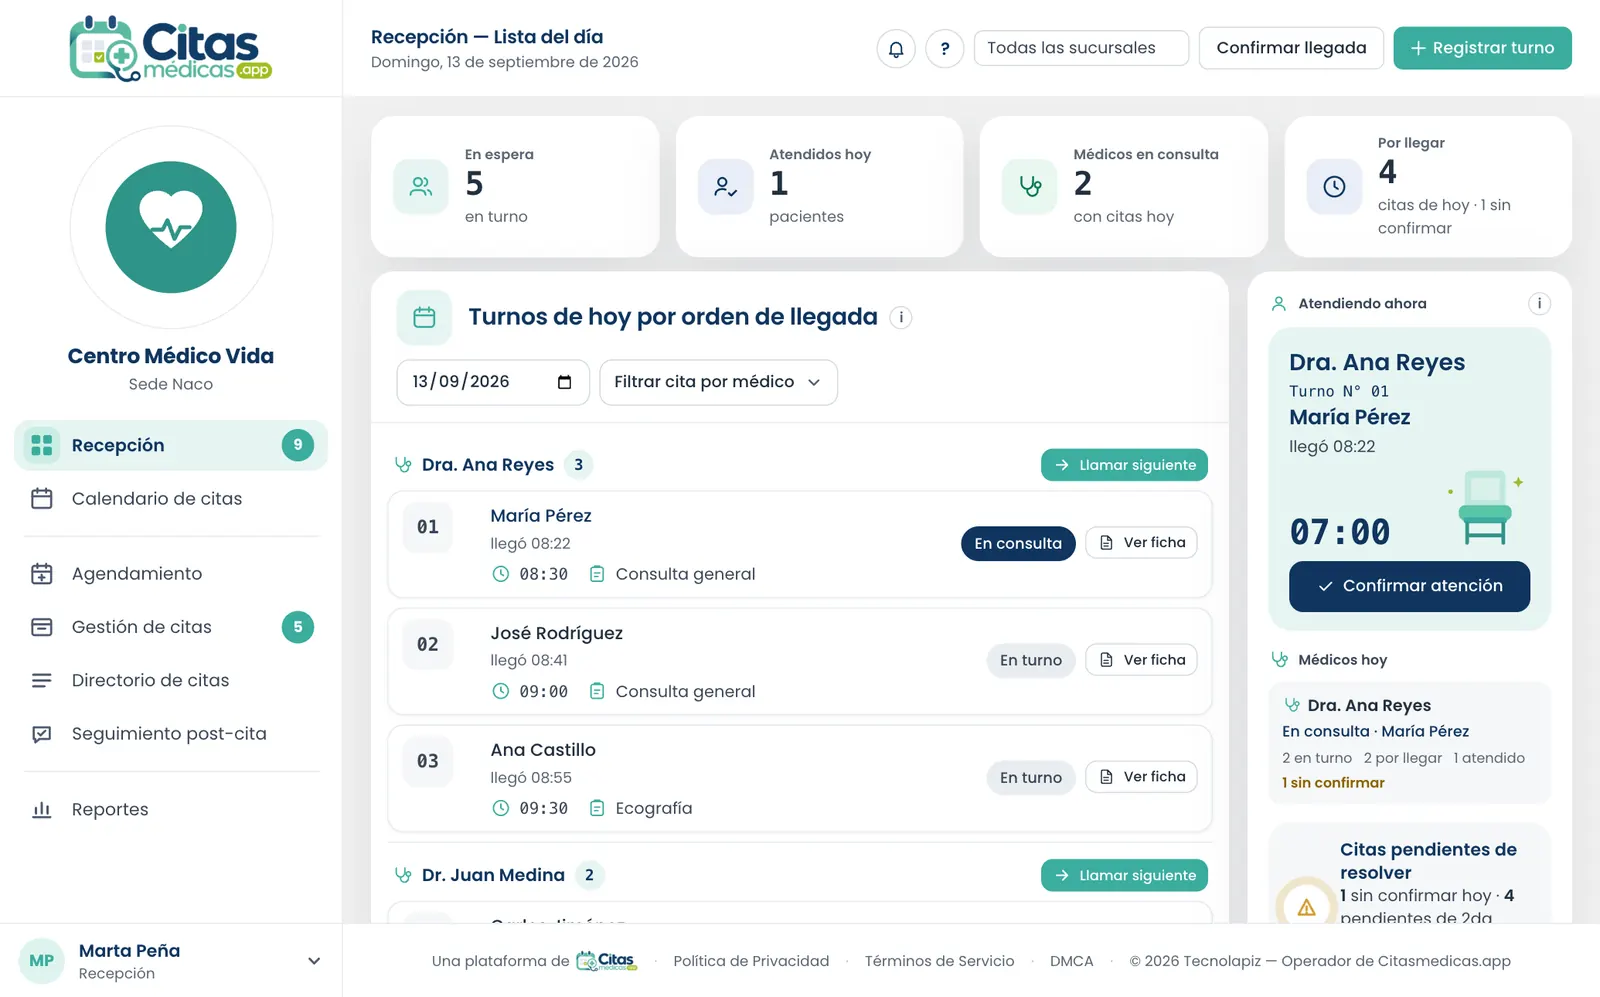Image resolution: width=1600 pixels, height=997 pixels.
Task: View ficha for José Rodríguez
Action: tap(1141, 660)
